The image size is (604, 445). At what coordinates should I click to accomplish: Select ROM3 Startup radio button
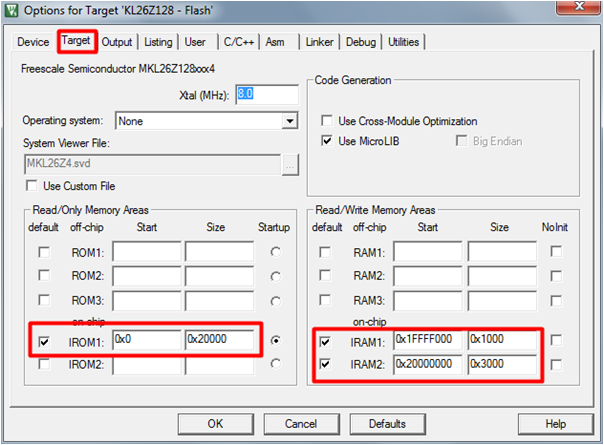[x=275, y=301]
